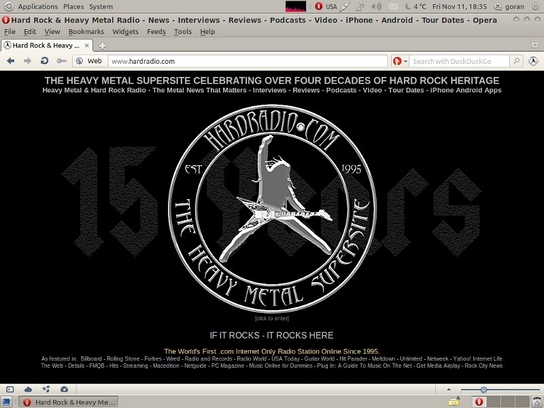This screenshot has height=408, width=544.
Task: Click the DuckDuckGo search field
Action: tap(459, 61)
